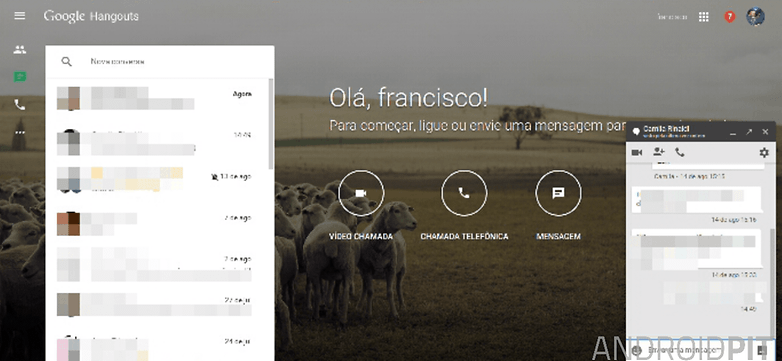The height and width of the screenshot is (361, 782).
Task: Start a phone call with the Chamada Telefônica circle
Action: point(464,193)
